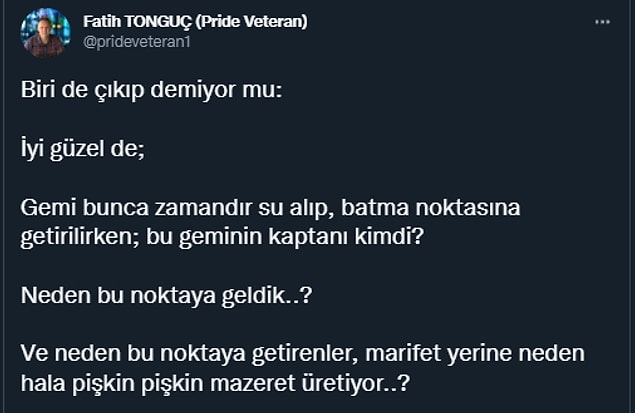Click the word "Gemi" in the tweet
This screenshot has width=635, height=413.
[x=44, y=209]
